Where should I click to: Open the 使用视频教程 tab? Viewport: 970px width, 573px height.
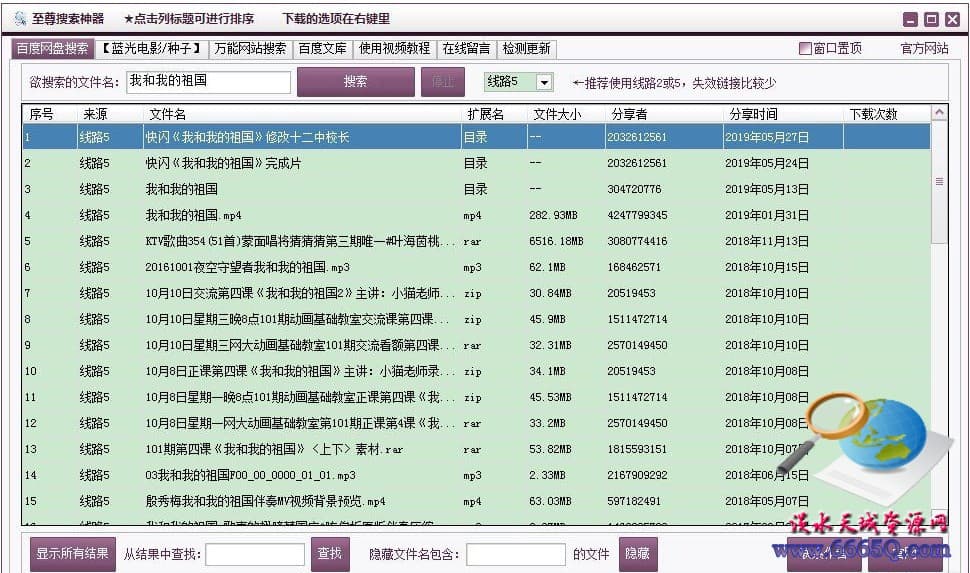pos(395,48)
